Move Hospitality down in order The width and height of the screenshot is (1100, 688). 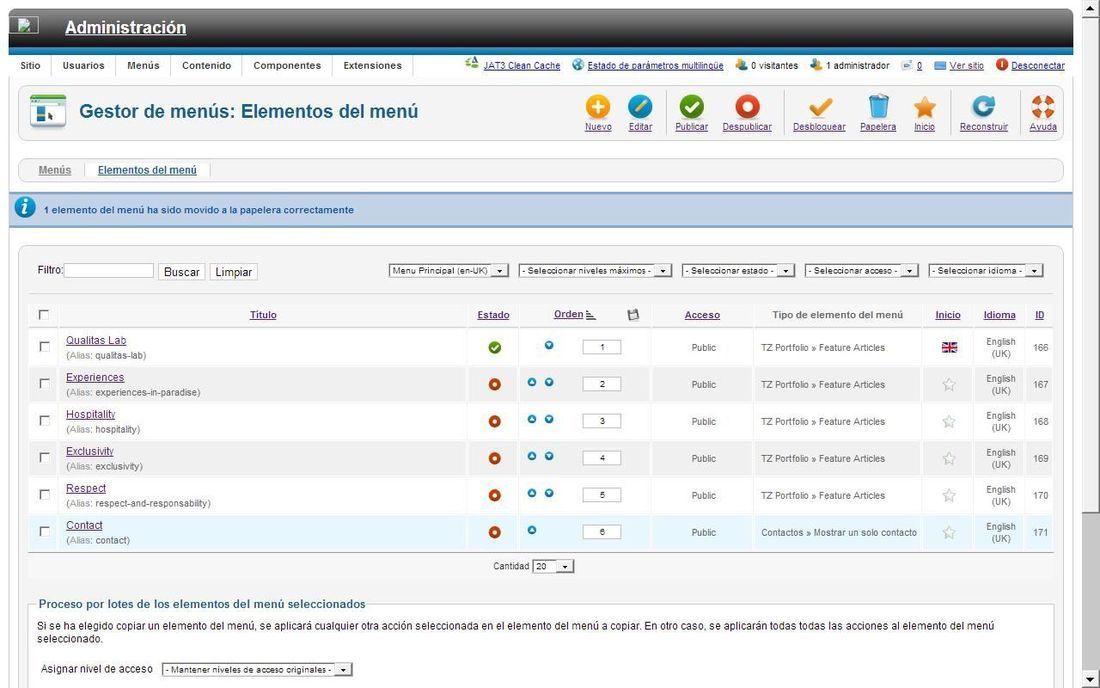(549, 419)
